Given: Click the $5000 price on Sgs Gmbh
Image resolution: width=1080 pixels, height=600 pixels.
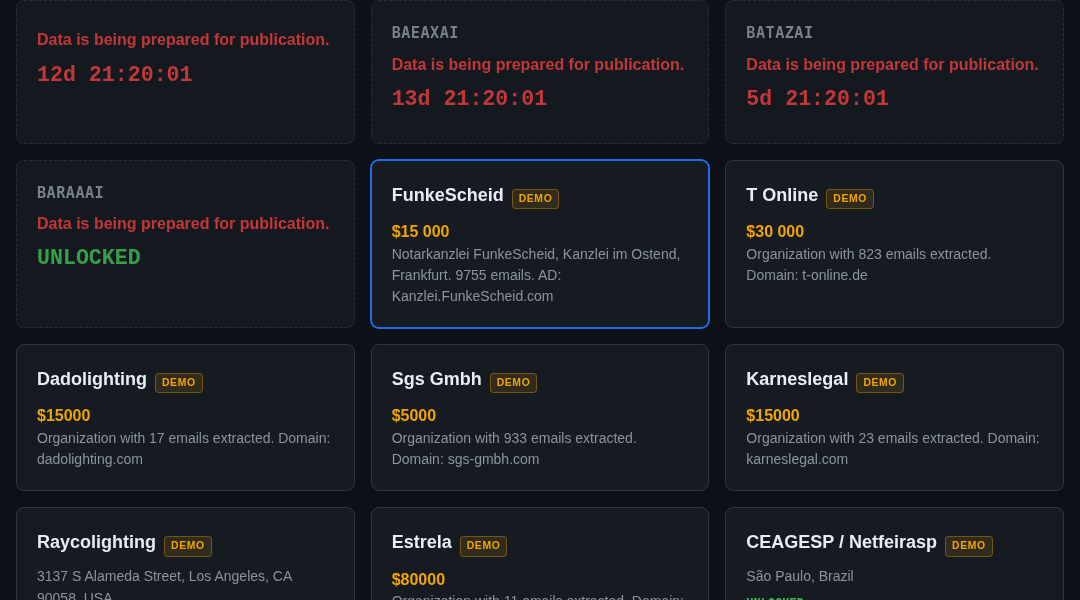Looking at the screenshot, I should [x=413, y=415].
